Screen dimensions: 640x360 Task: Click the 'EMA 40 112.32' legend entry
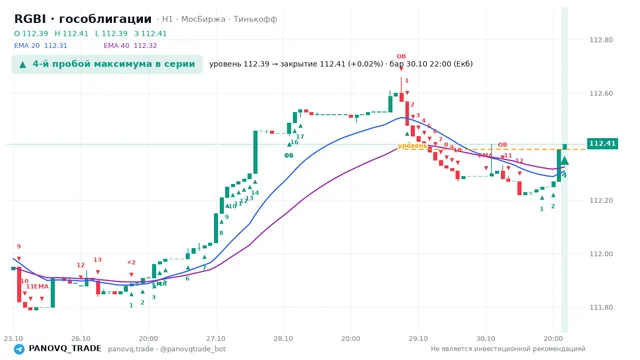tap(130, 45)
